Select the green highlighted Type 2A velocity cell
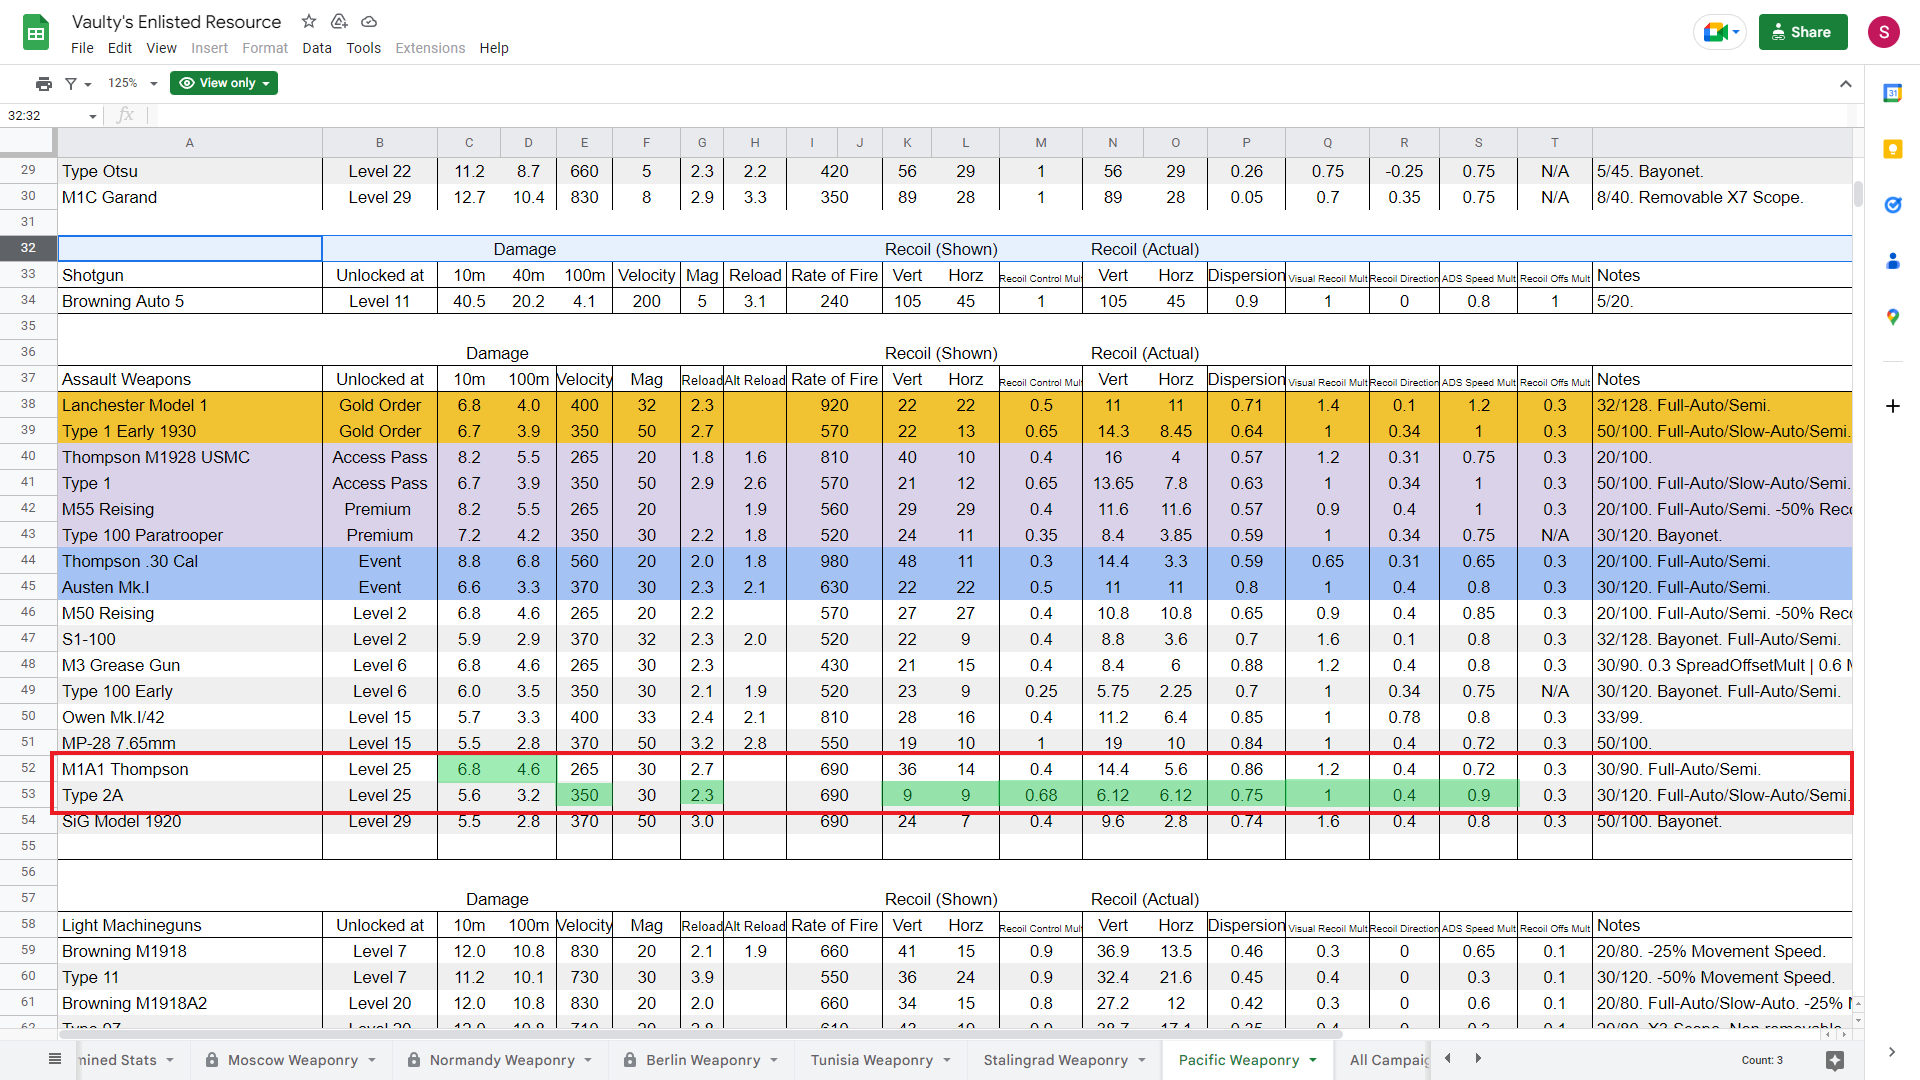The height and width of the screenshot is (1080, 1920). pyautogui.click(x=584, y=795)
